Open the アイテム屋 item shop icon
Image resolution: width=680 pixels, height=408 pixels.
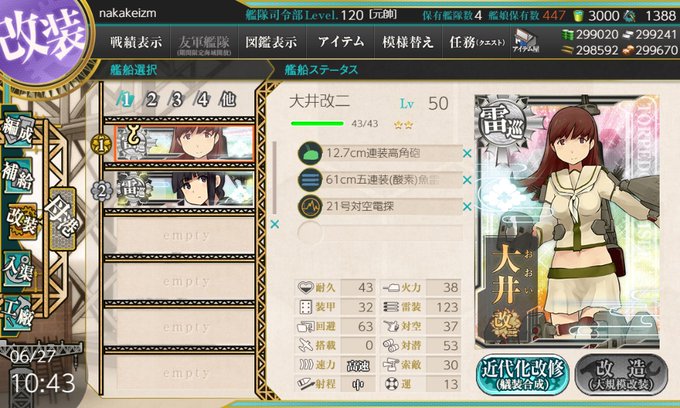pos(525,42)
